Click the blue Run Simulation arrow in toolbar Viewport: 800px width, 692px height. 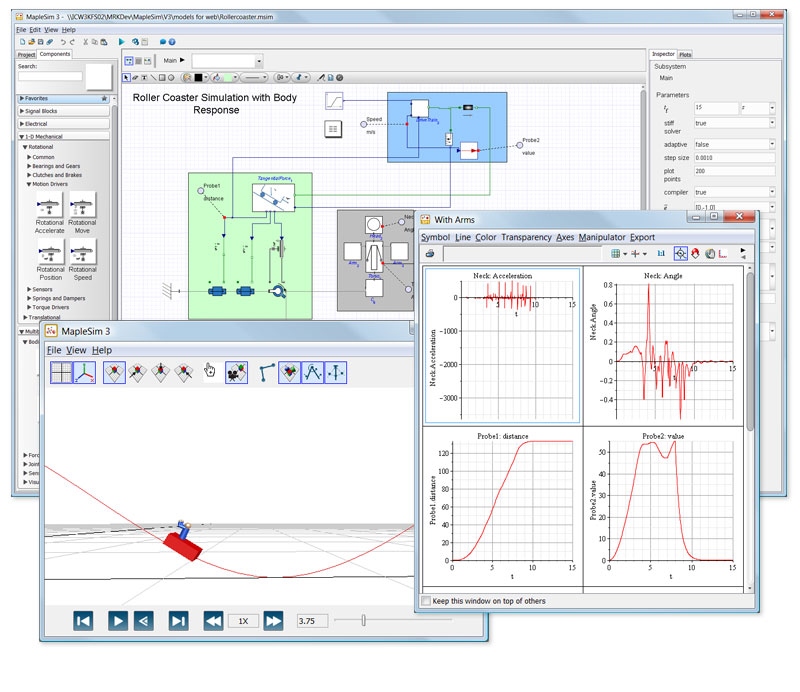tap(121, 42)
